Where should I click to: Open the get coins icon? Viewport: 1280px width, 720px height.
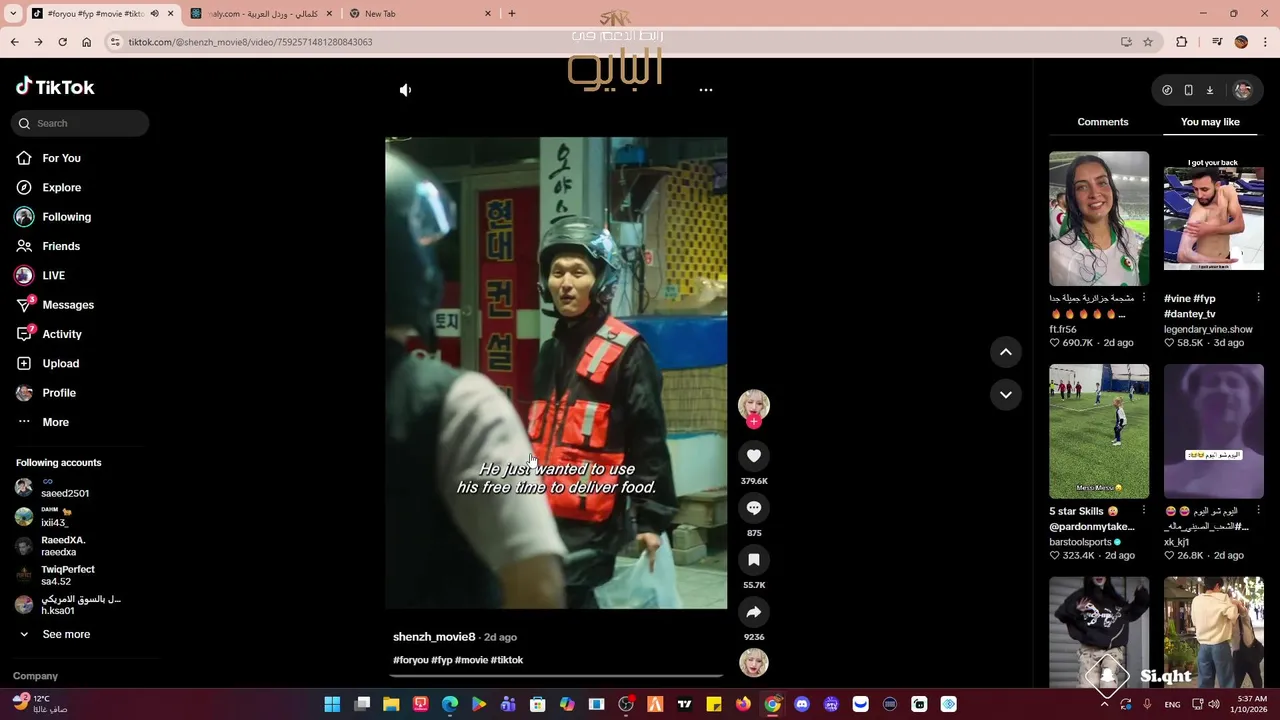pos(1167,90)
